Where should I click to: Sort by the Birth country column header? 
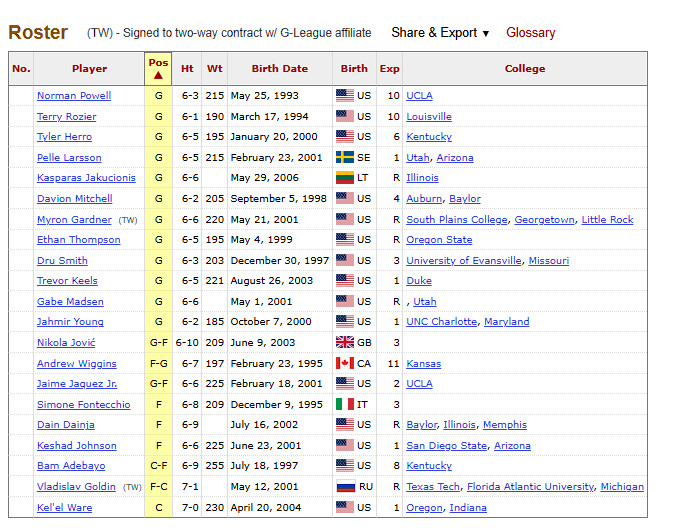point(354,69)
